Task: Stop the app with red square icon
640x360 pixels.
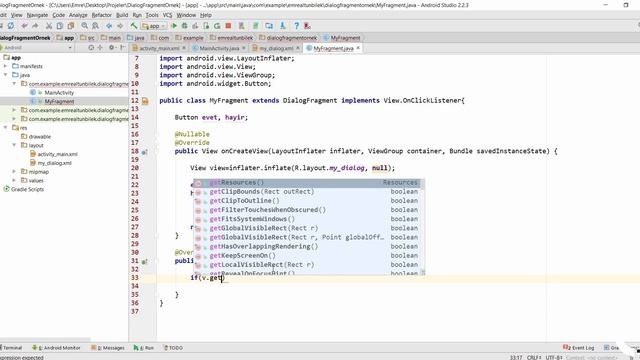Action: pyautogui.click(x=229, y=26)
